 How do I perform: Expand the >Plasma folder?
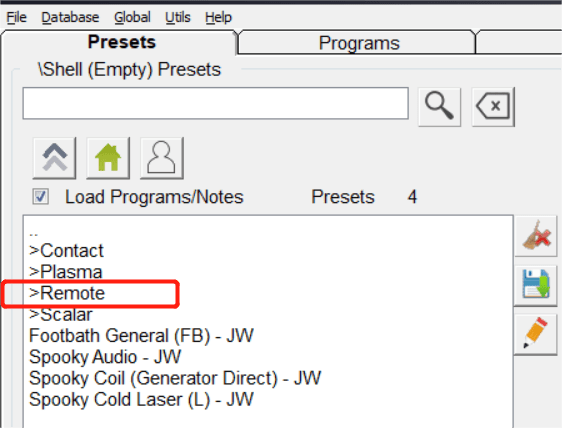pyautogui.click(x=66, y=272)
